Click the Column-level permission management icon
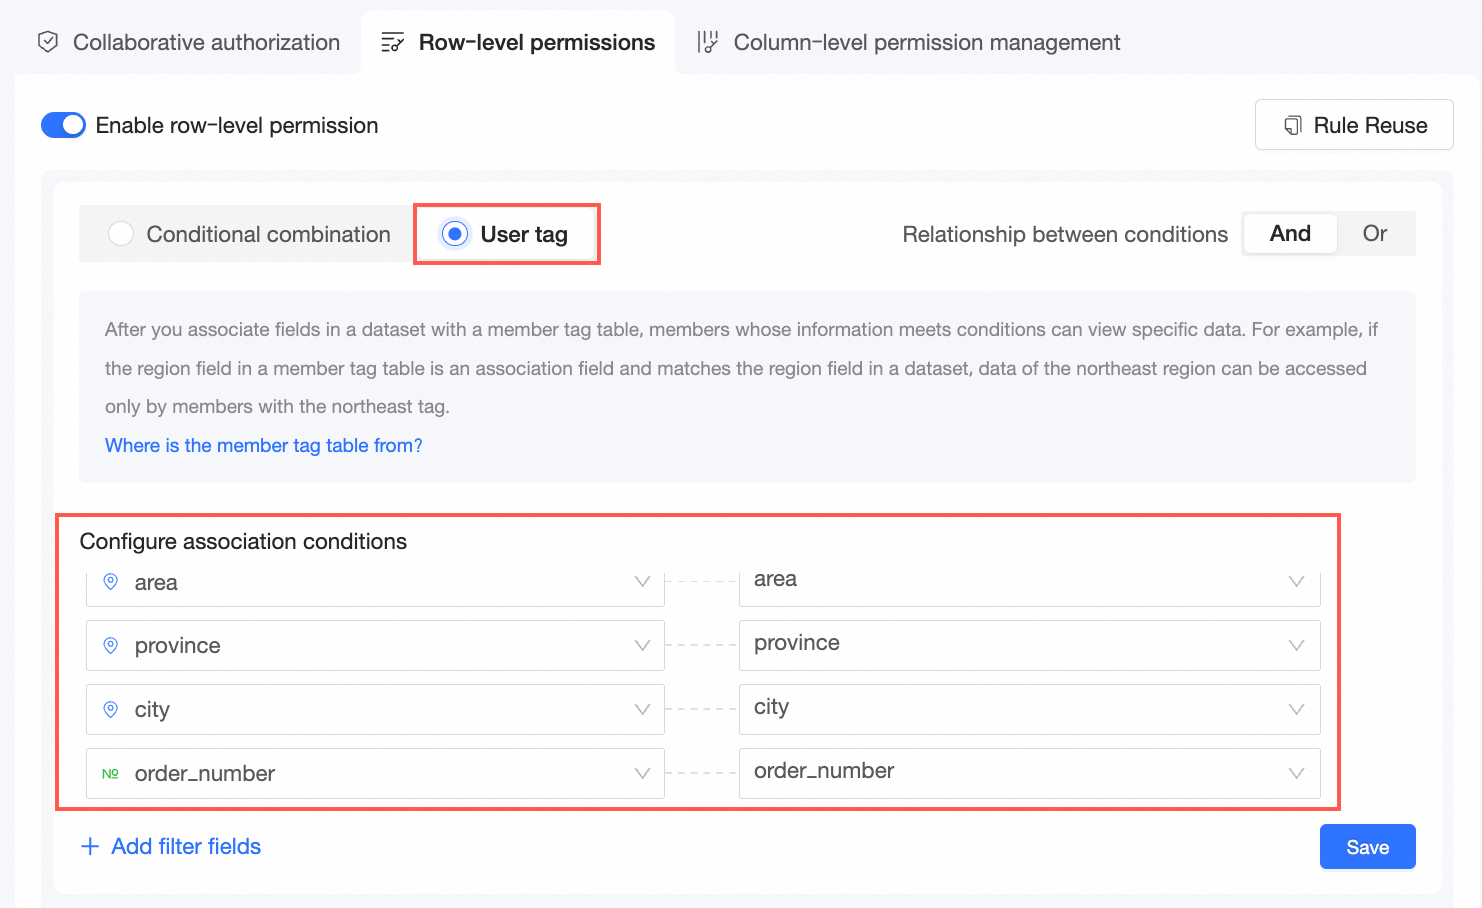This screenshot has height=908, width=1482. (708, 42)
